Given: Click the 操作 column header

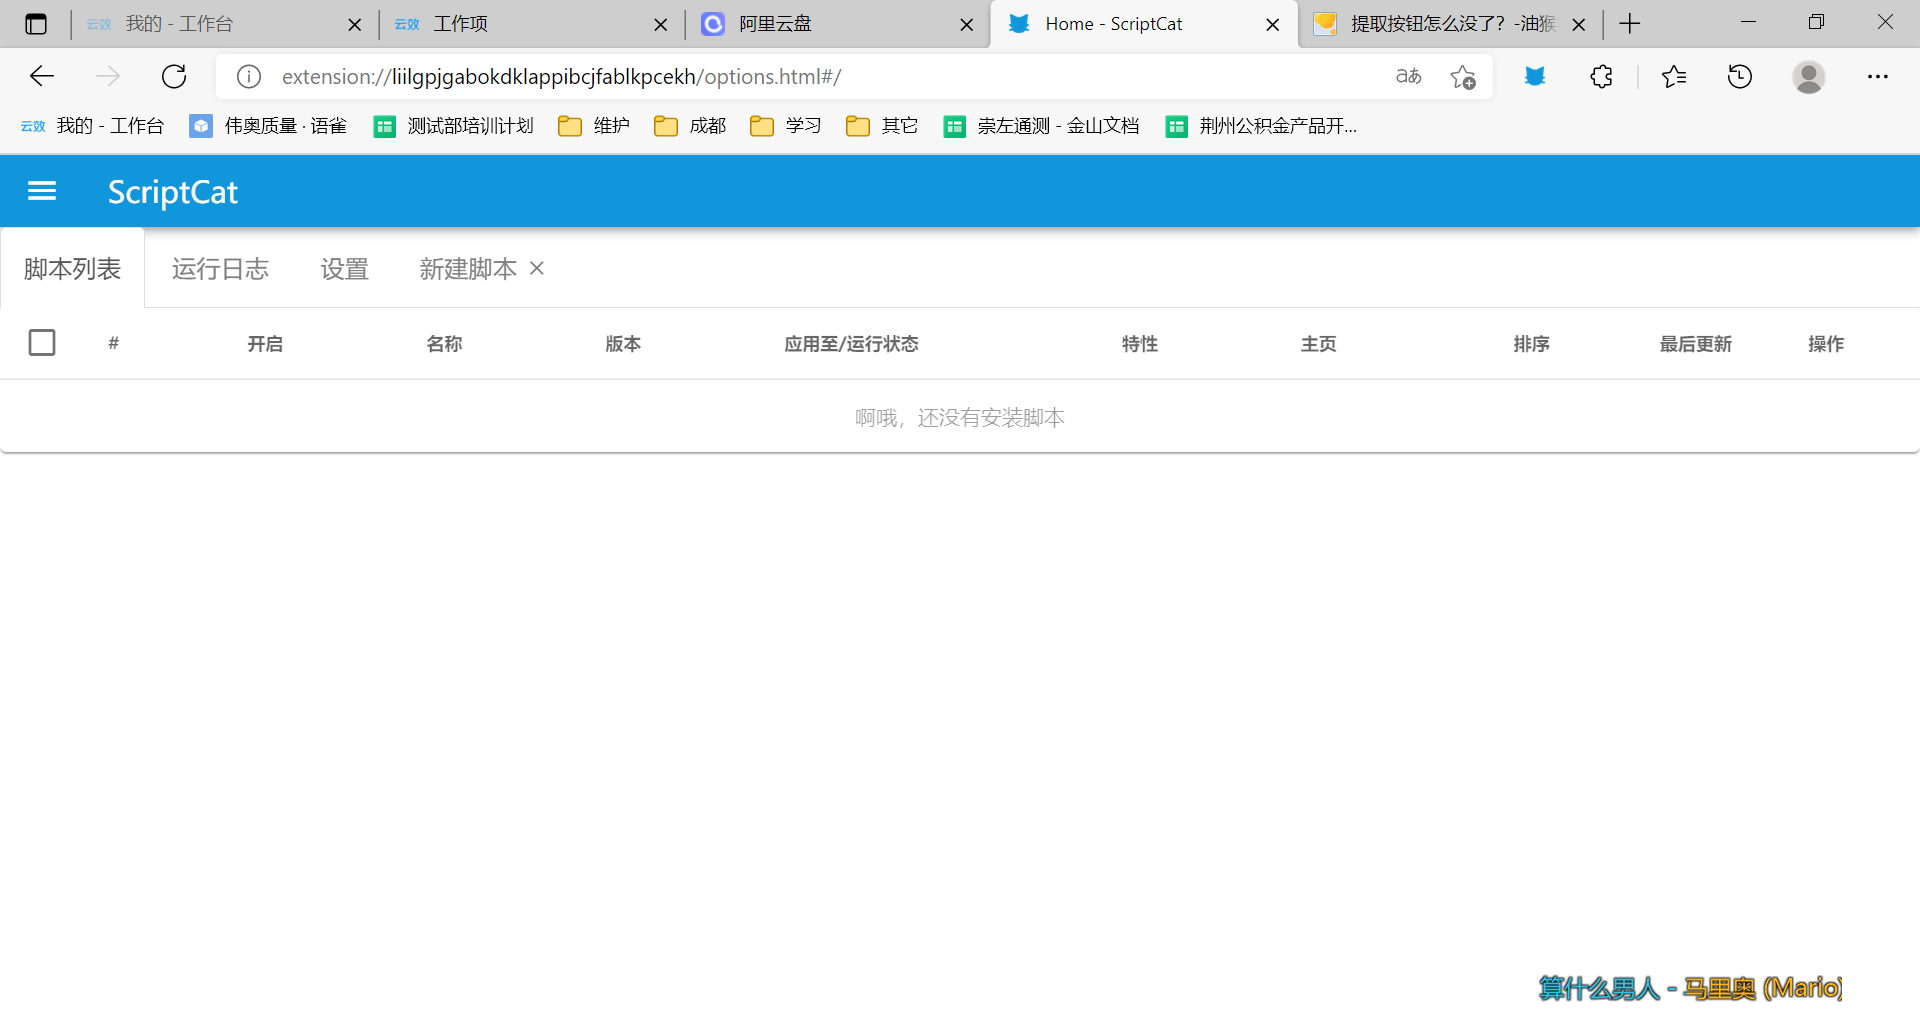Looking at the screenshot, I should (x=1826, y=344).
